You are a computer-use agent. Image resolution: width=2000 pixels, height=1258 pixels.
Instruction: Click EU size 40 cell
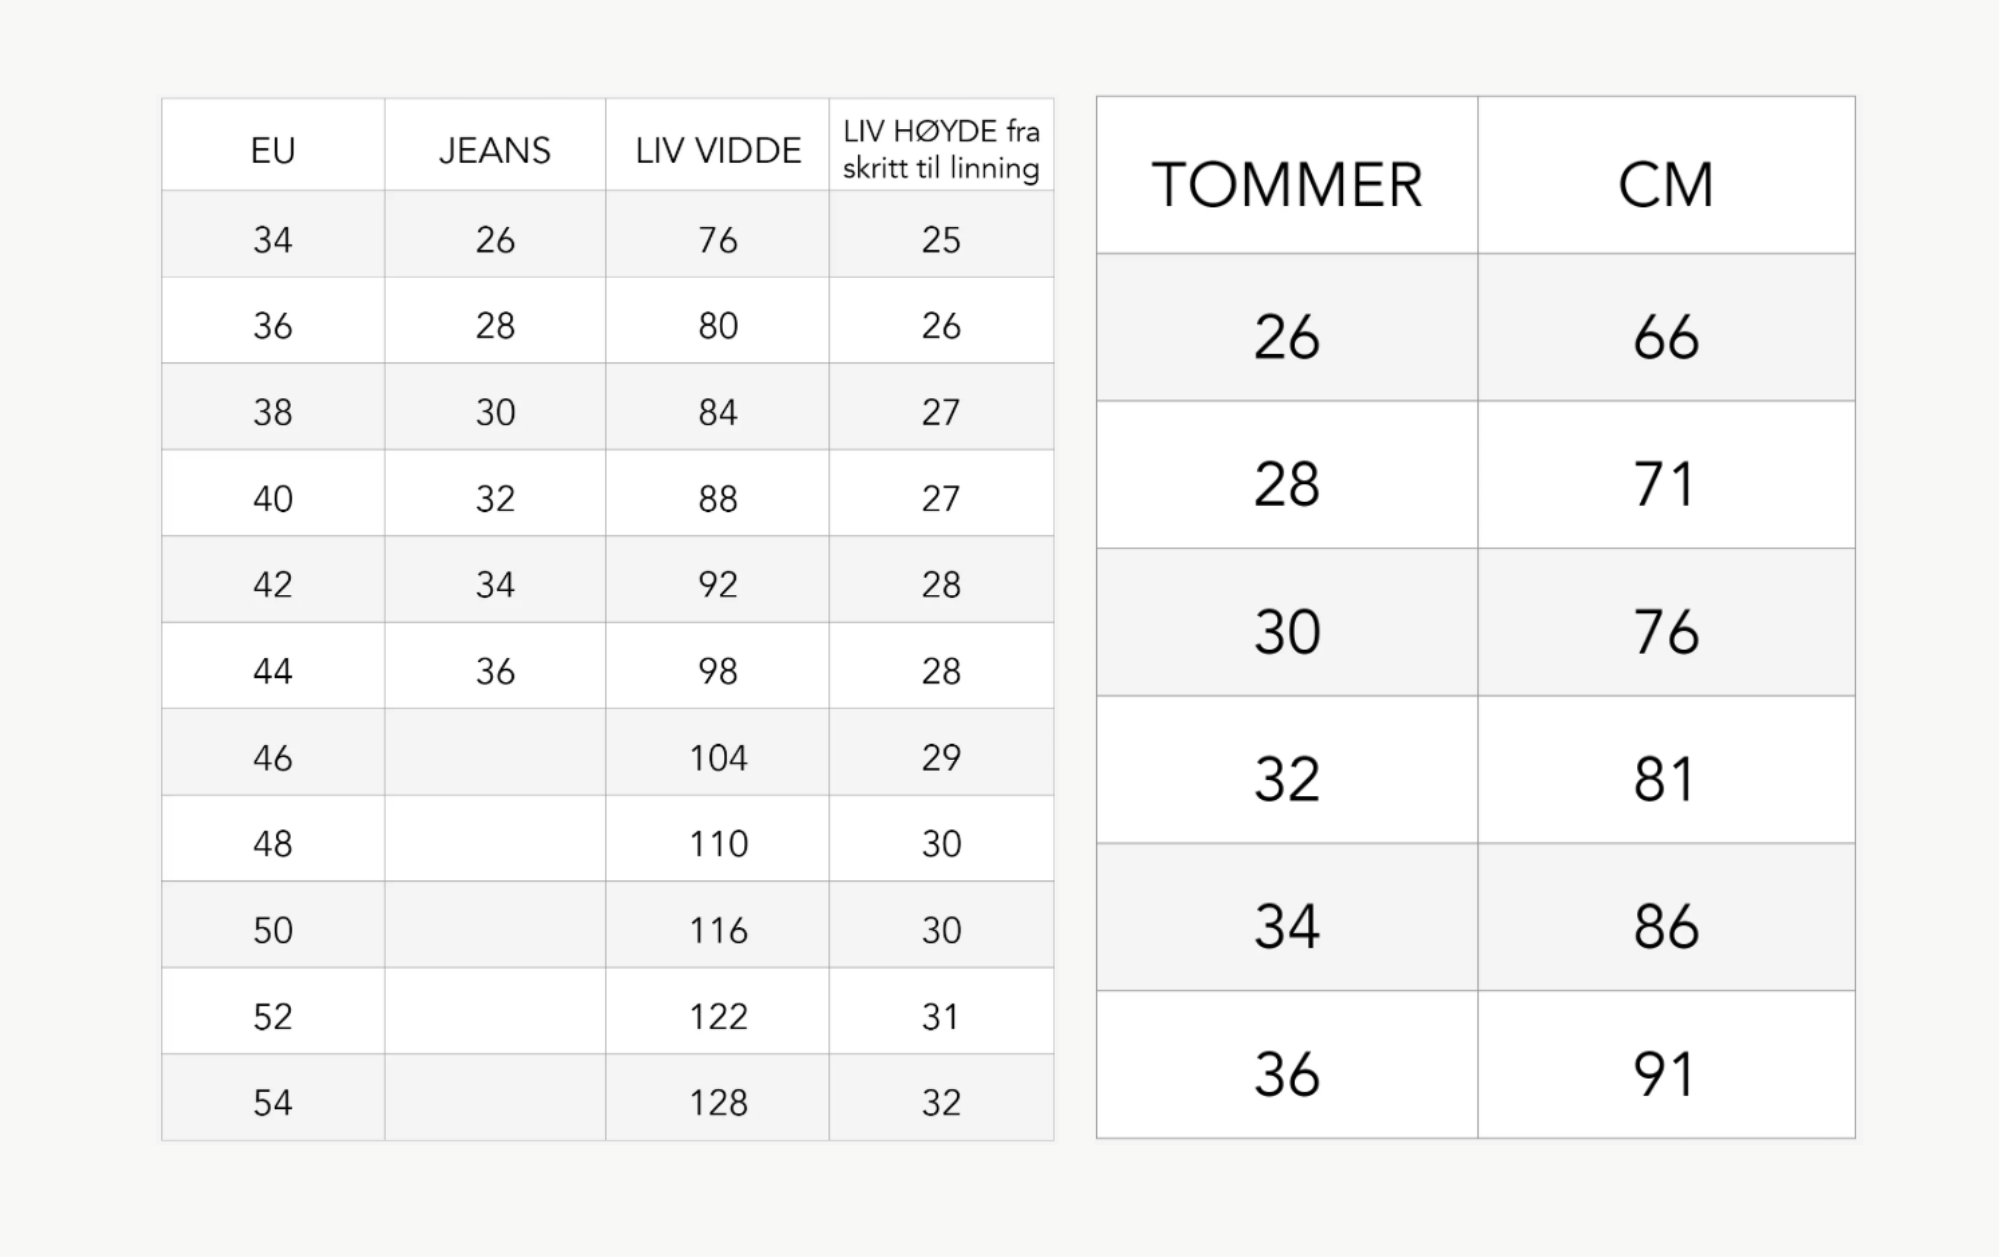[x=273, y=493]
